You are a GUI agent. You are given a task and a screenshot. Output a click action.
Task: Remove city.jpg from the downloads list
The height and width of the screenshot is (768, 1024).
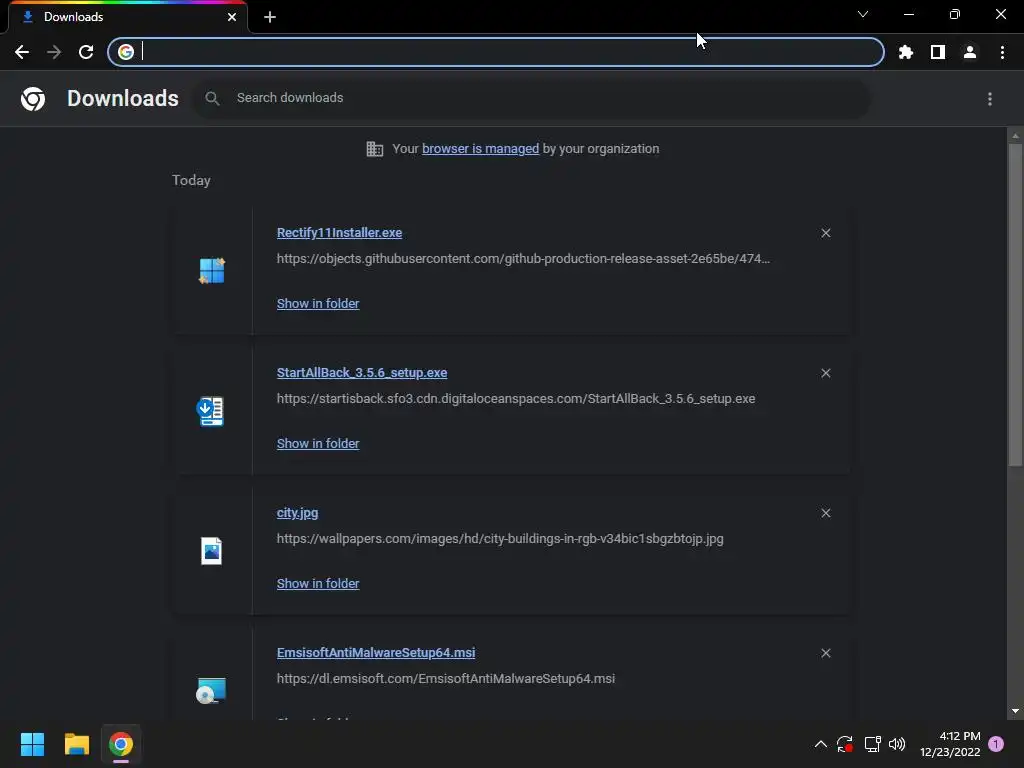(826, 513)
